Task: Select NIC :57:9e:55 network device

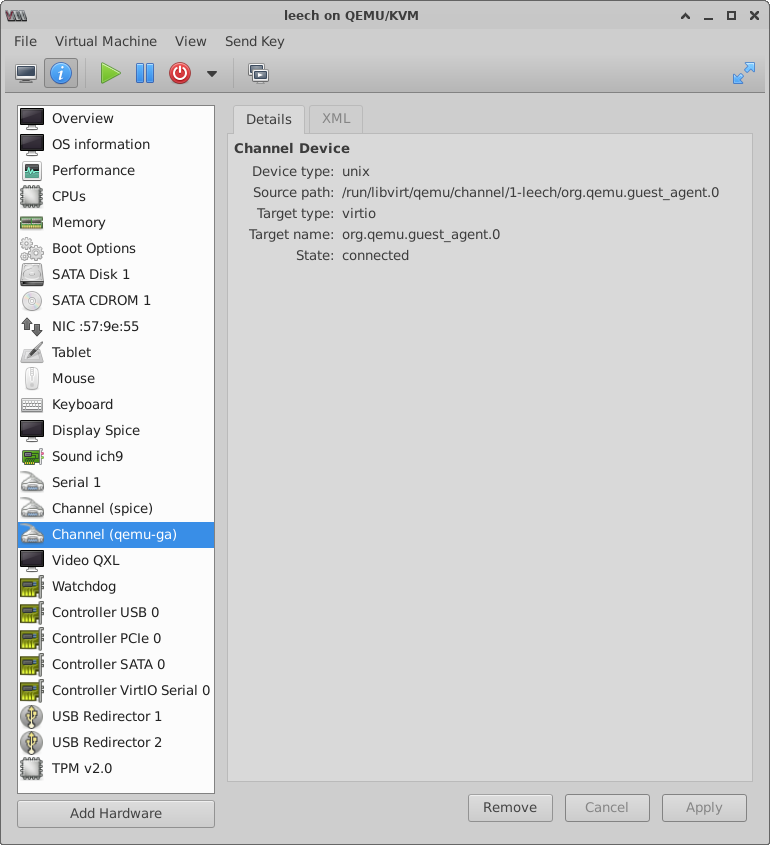Action: click(x=95, y=326)
